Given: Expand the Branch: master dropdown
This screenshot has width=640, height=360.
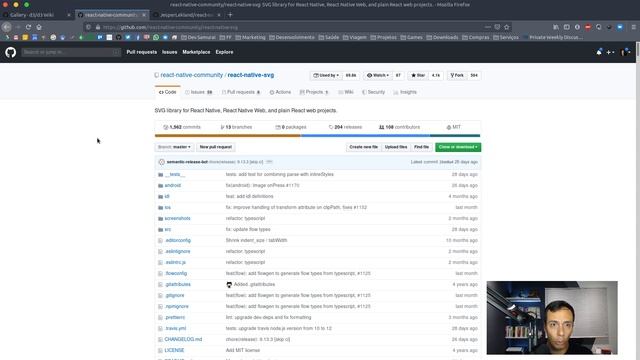Looking at the screenshot, I should click(174, 147).
